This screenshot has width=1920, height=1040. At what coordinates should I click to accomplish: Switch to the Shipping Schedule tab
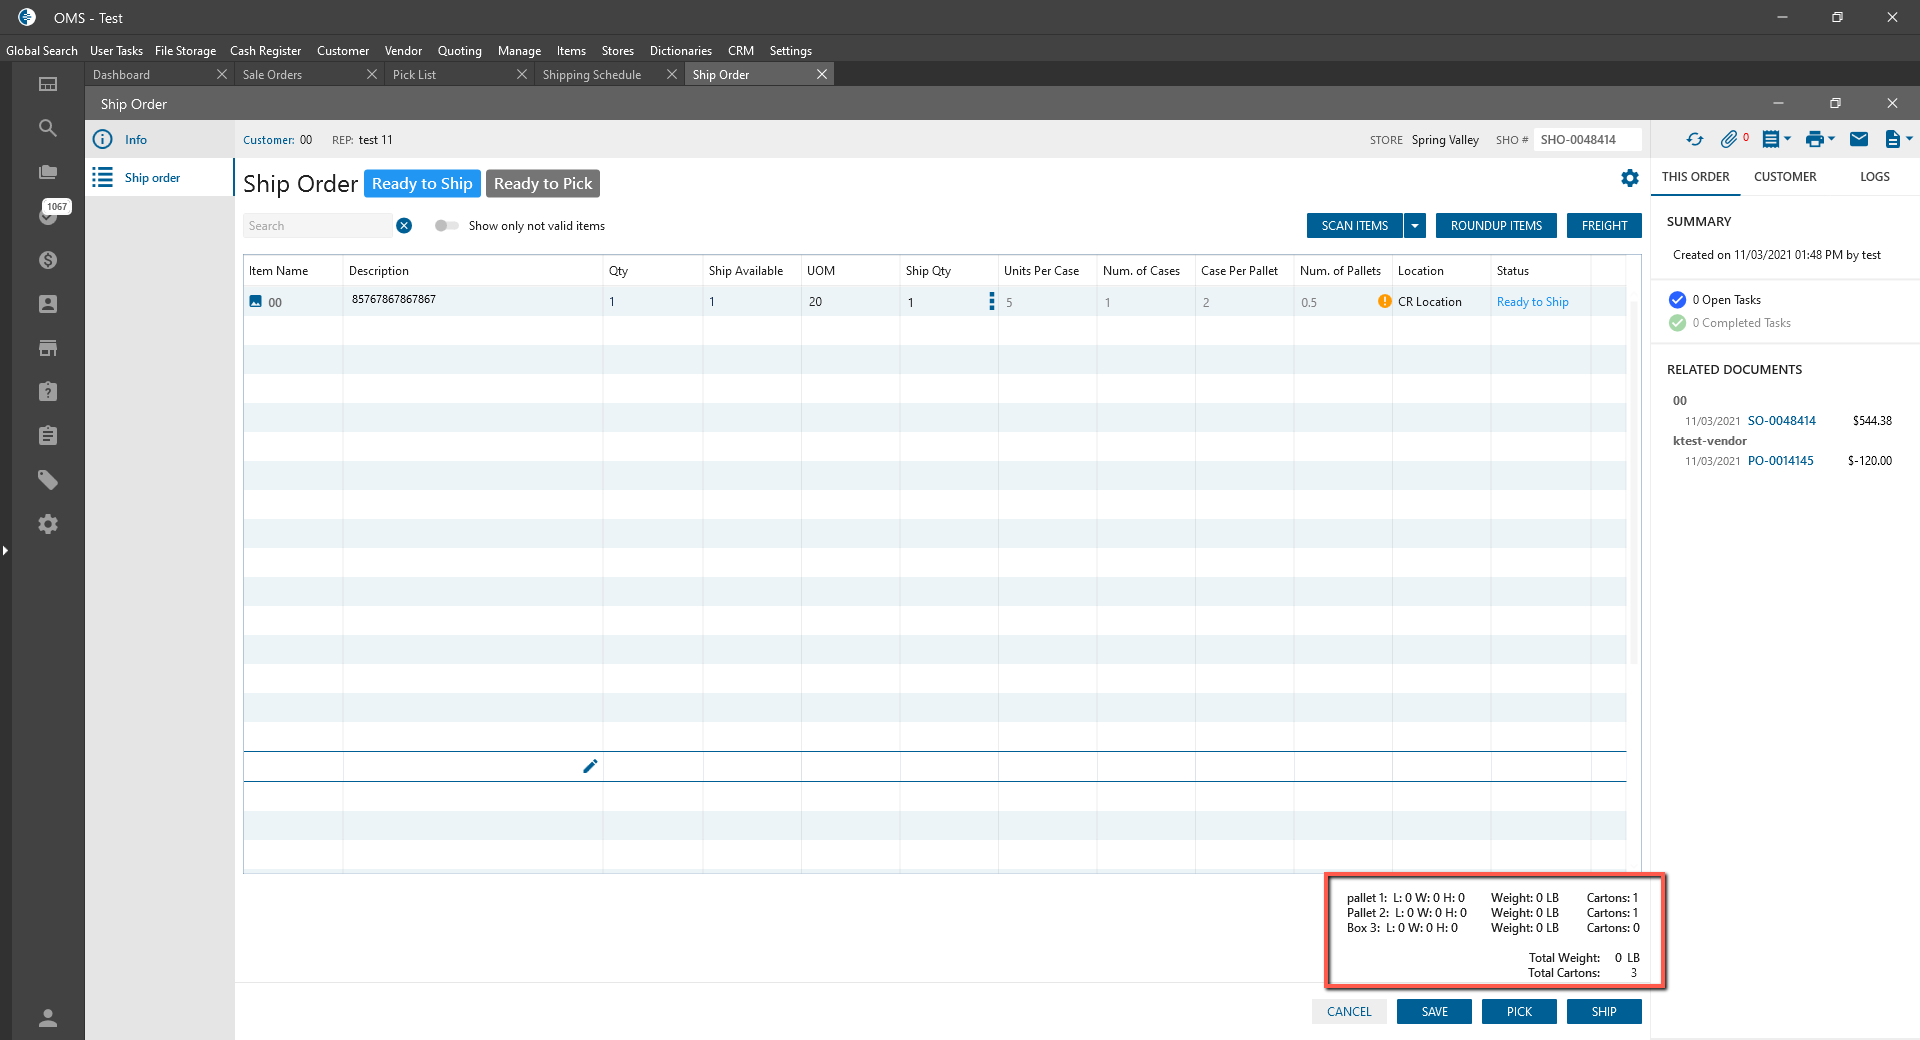click(592, 75)
